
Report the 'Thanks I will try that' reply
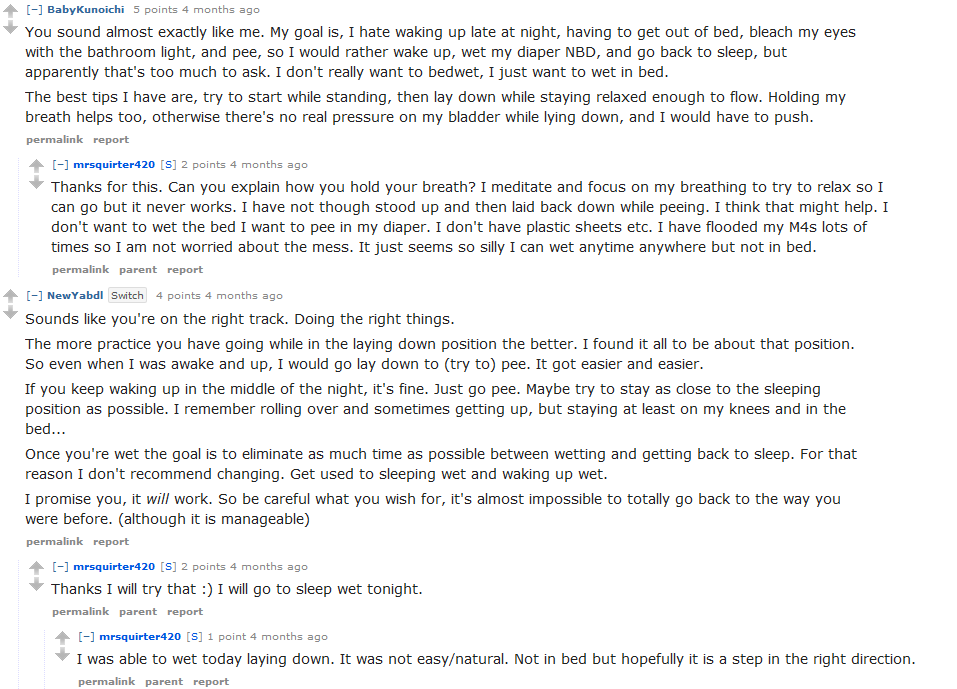[x=185, y=611]
